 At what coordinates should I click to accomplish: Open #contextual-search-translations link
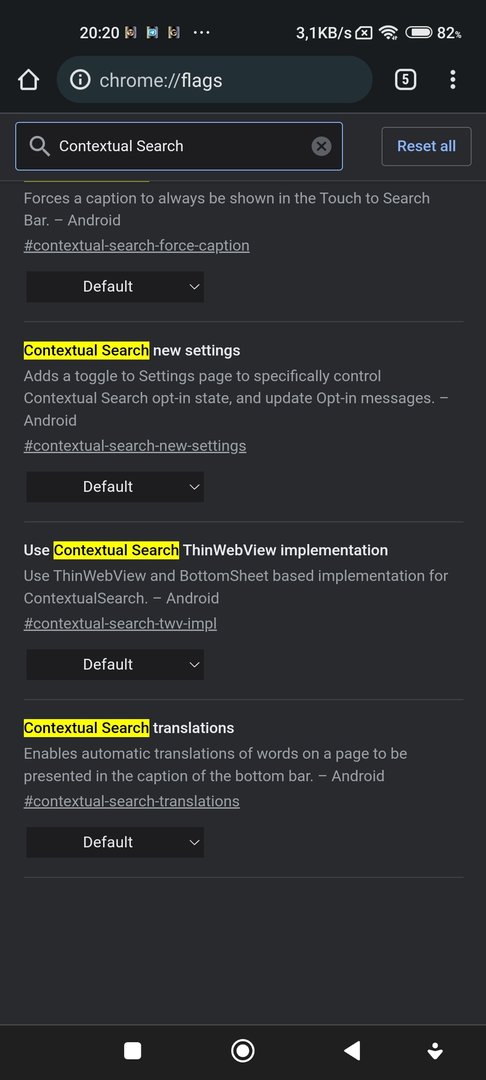[x=131, y=801]
